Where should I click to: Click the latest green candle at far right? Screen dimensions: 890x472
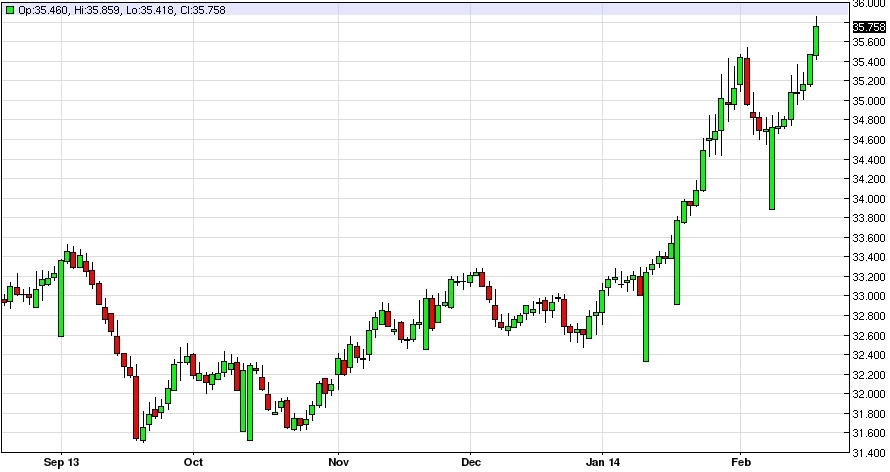(817, 41)
